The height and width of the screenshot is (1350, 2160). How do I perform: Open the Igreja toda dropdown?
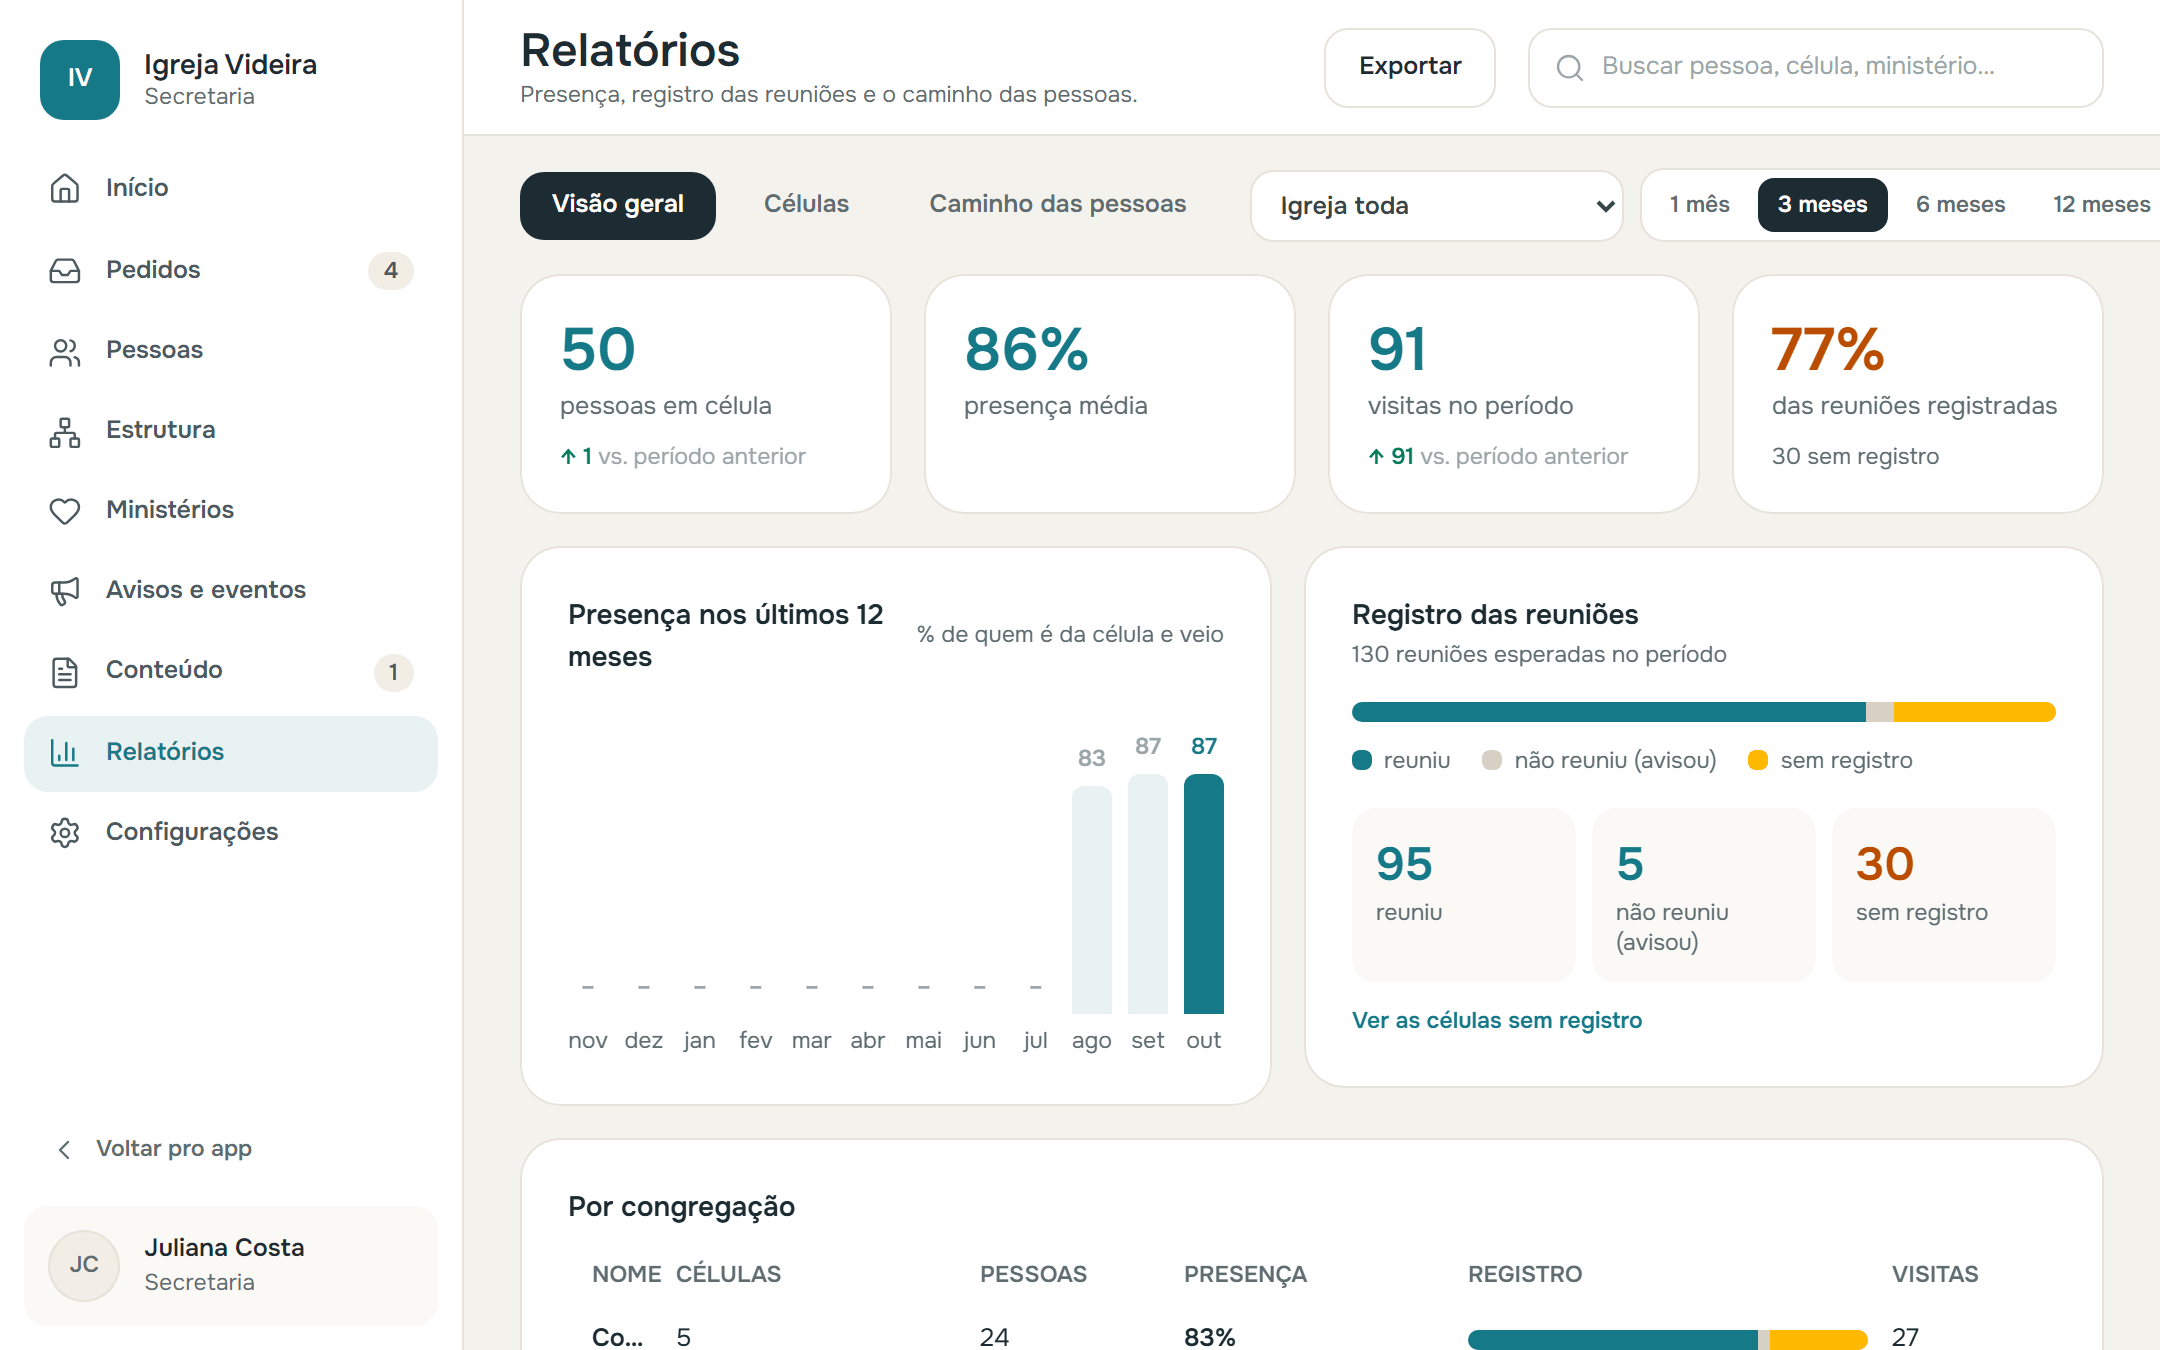(x=1436, y=206)
